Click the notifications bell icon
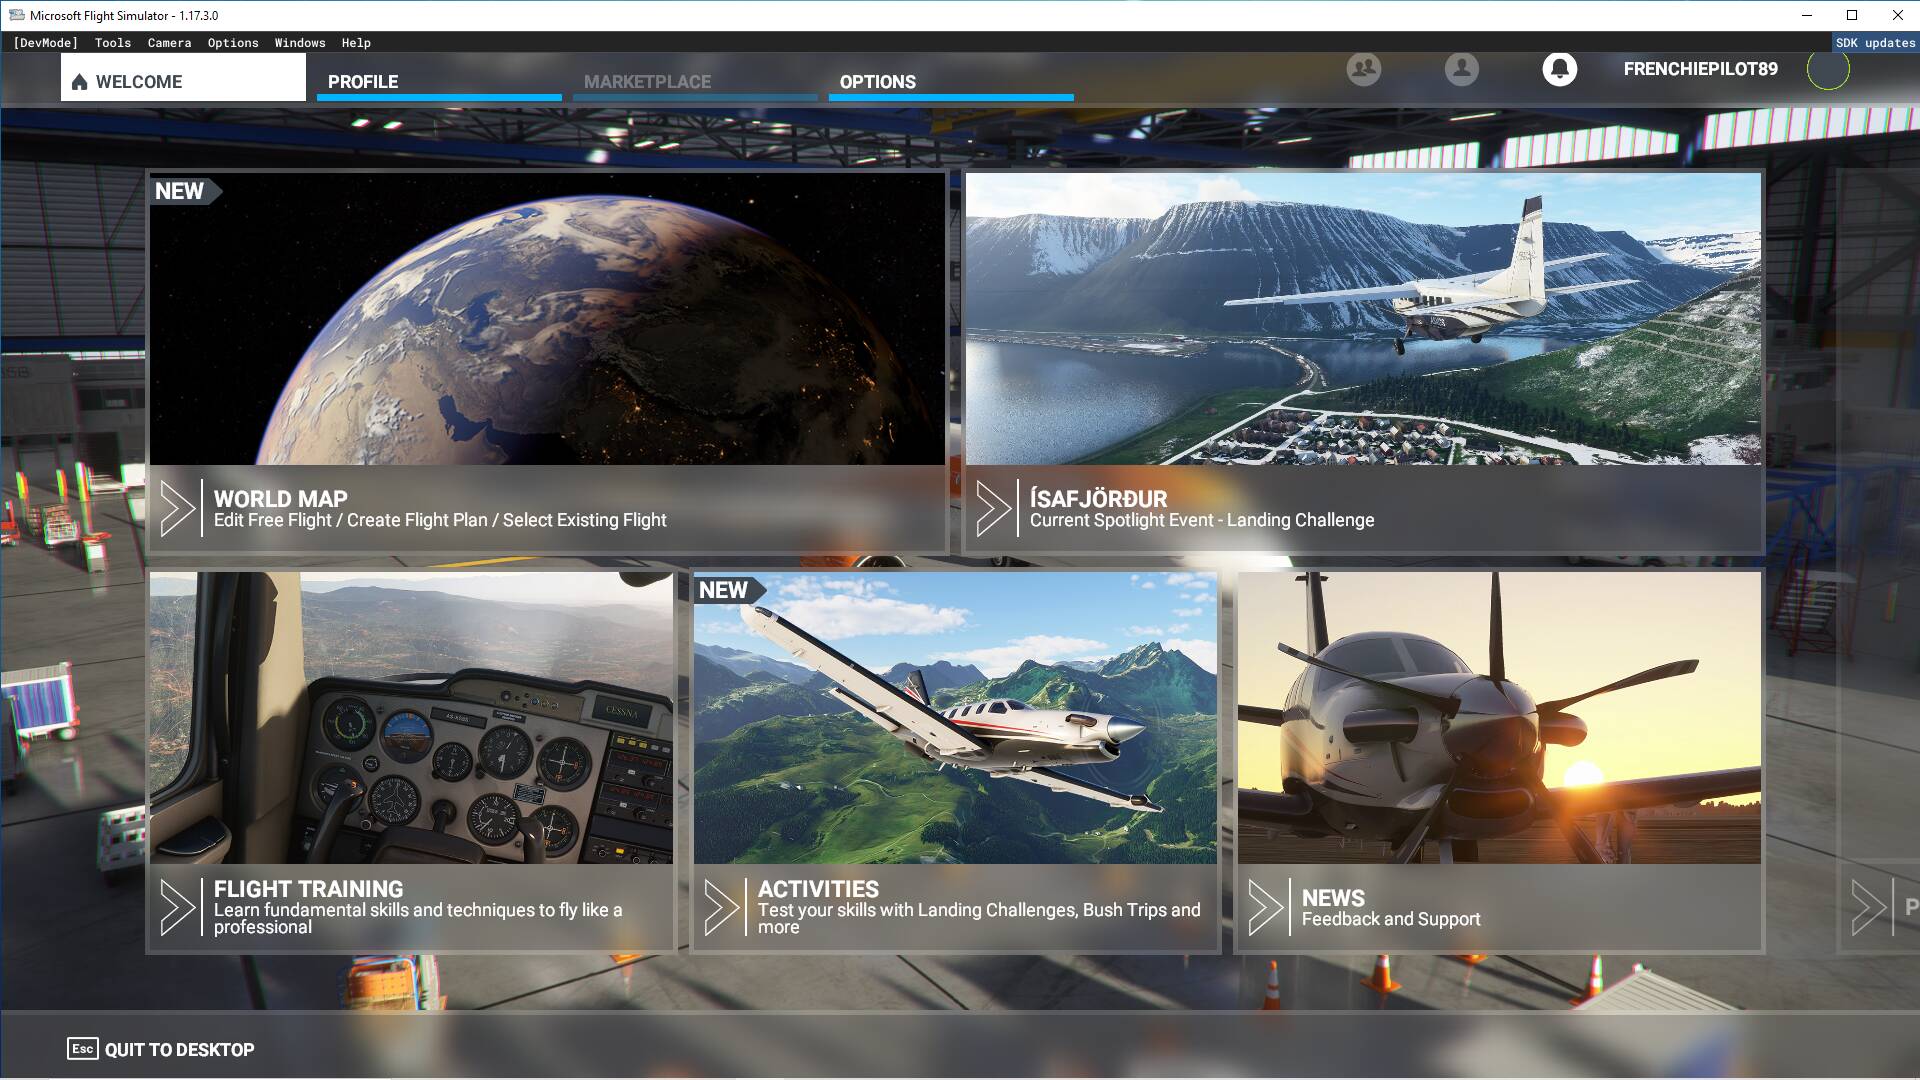Image resolution: width=1920 pixels, height=1080 pixels. pos(1560,70)
